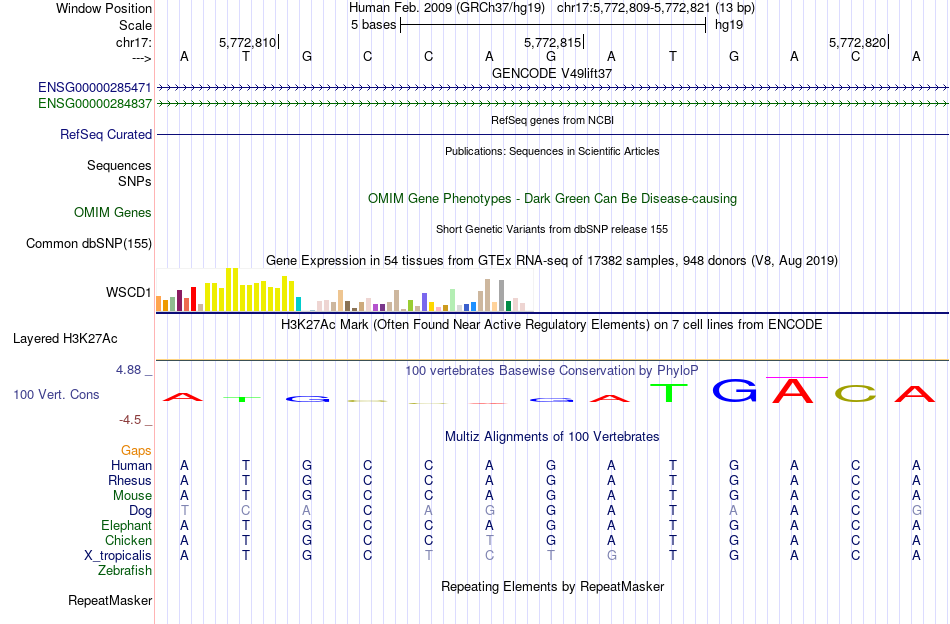This screenshot has height=624, width=950.
Task: Click the 5,772,815 ruler coordinate
Action: tap(553, 42)
